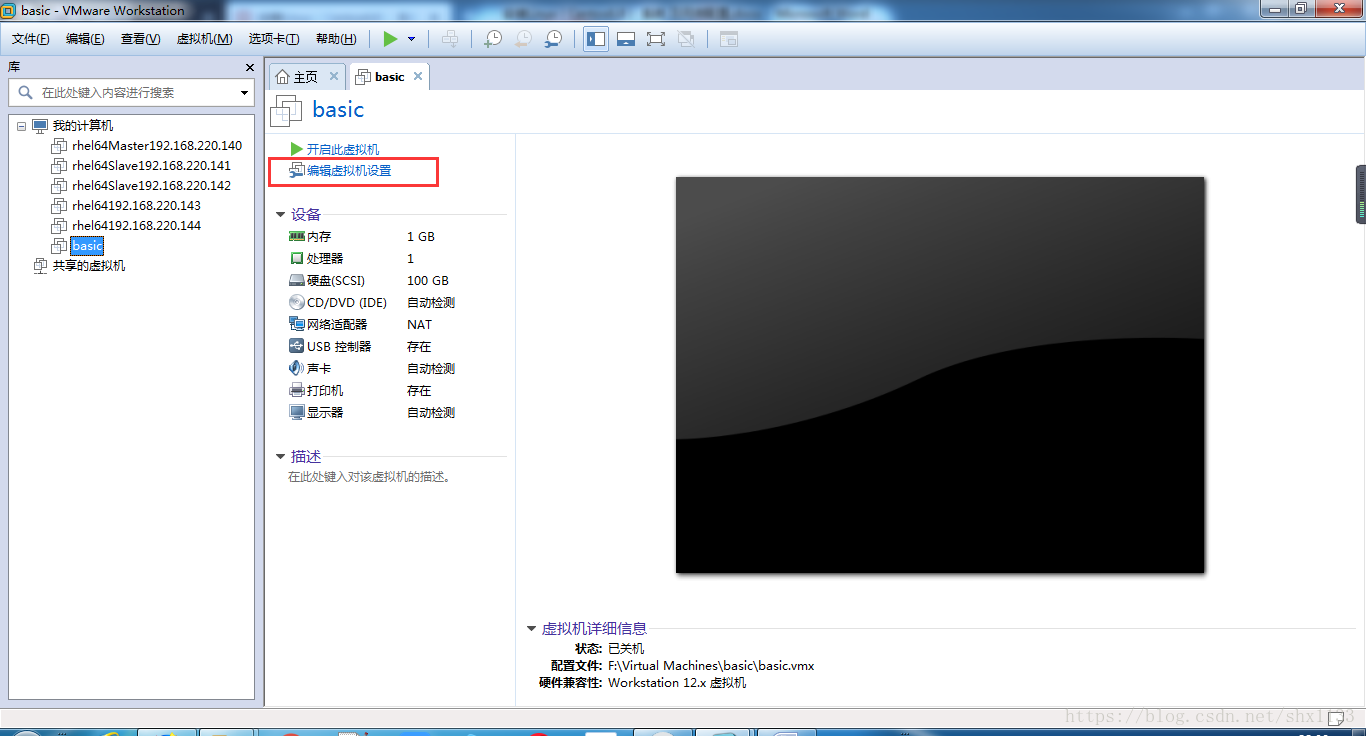This screenshot has width=1366, height=736.
Task: Close the 主页 tab with its X
Action: pos(334,76)
